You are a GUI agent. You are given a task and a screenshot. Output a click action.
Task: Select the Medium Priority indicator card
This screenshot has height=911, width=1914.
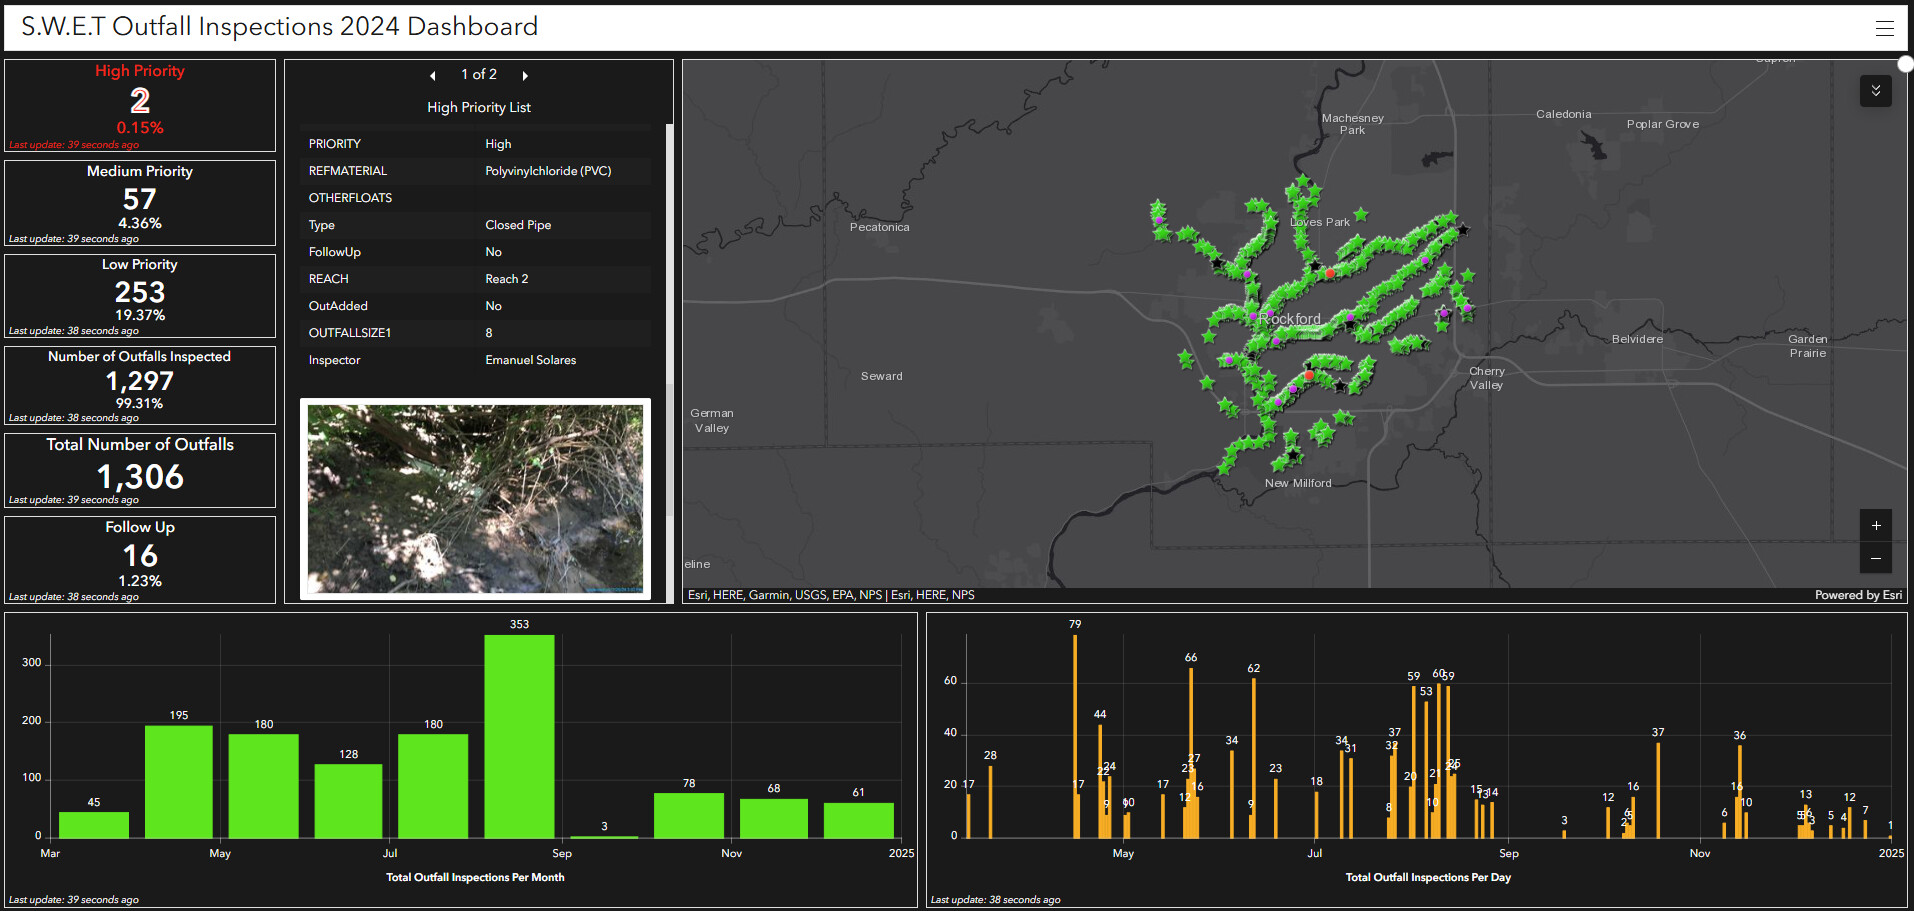(140, 202)
